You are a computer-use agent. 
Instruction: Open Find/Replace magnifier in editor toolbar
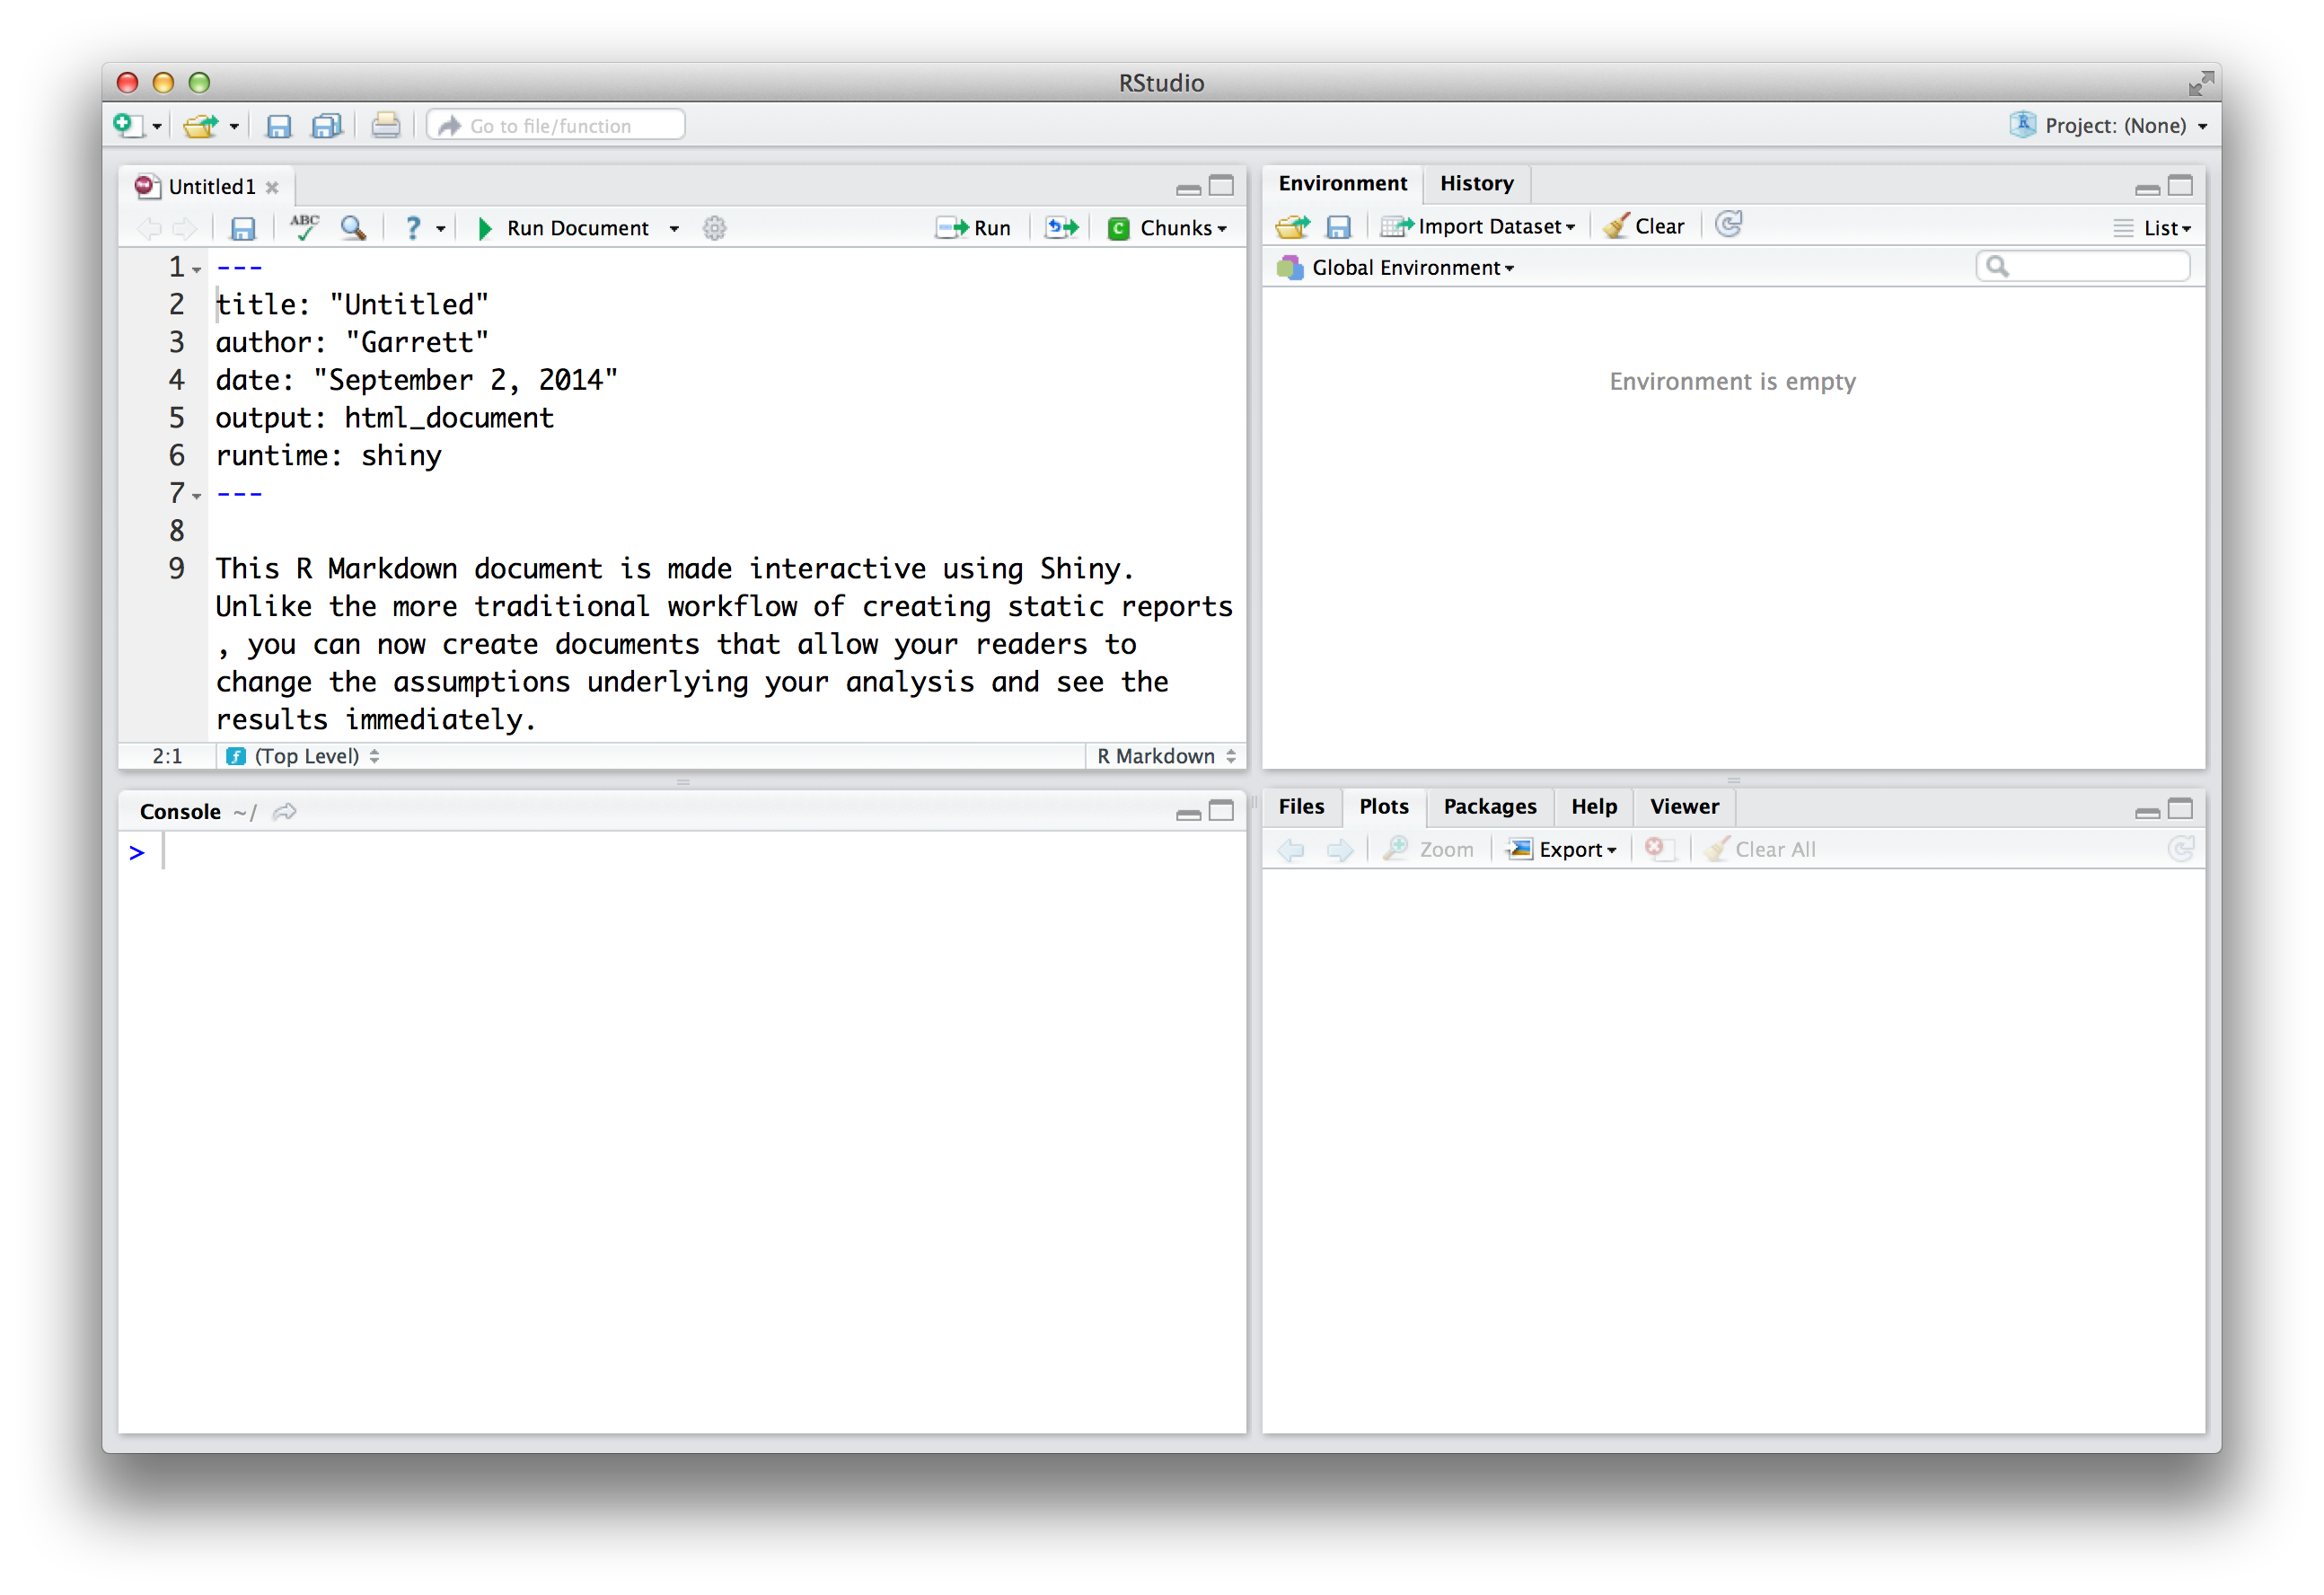coord(353,228)
